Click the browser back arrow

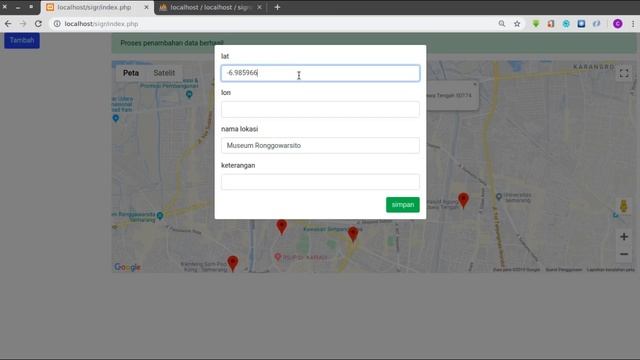tap(8, 24)
